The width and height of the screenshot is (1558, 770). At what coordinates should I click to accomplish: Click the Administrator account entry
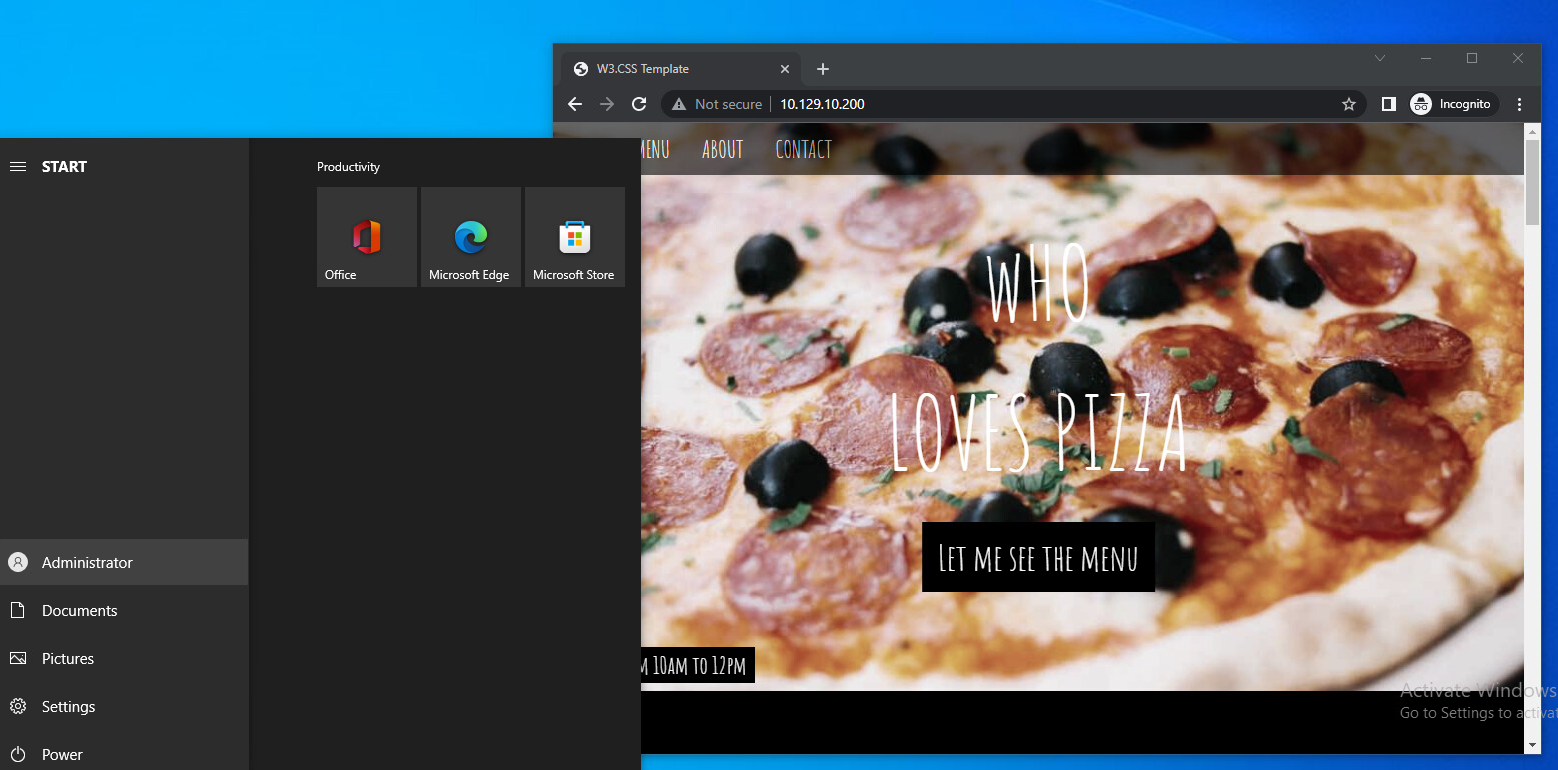tap(87, 562)
